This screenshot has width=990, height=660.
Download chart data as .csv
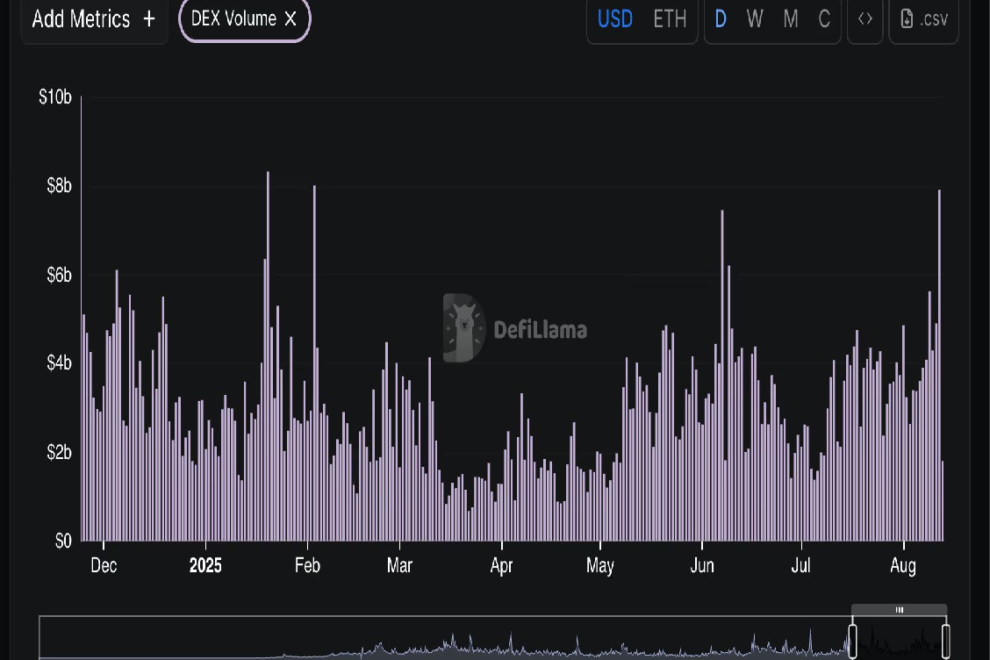point(923,19)
